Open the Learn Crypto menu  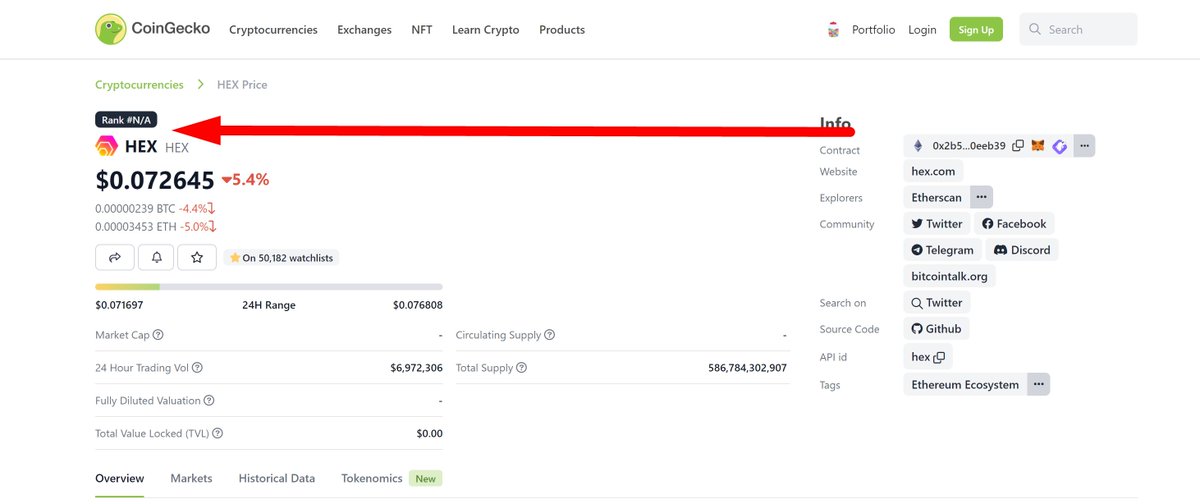pyautogui.click(x=486, y=30)
